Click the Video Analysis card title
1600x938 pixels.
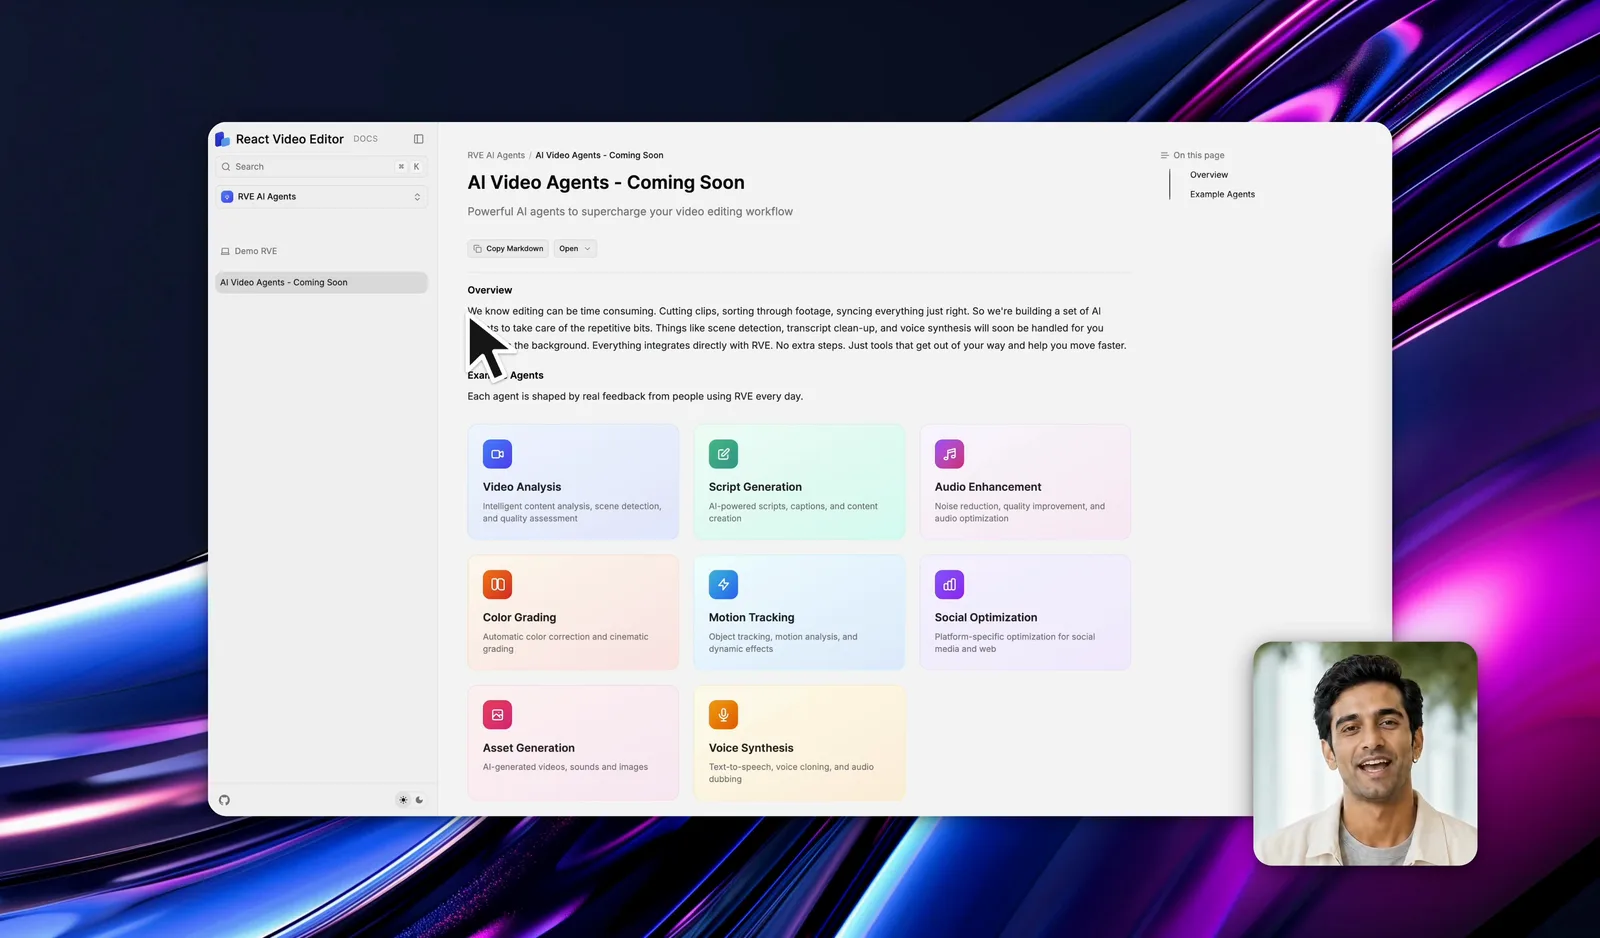pyautogui.click(x=522, y=487)
